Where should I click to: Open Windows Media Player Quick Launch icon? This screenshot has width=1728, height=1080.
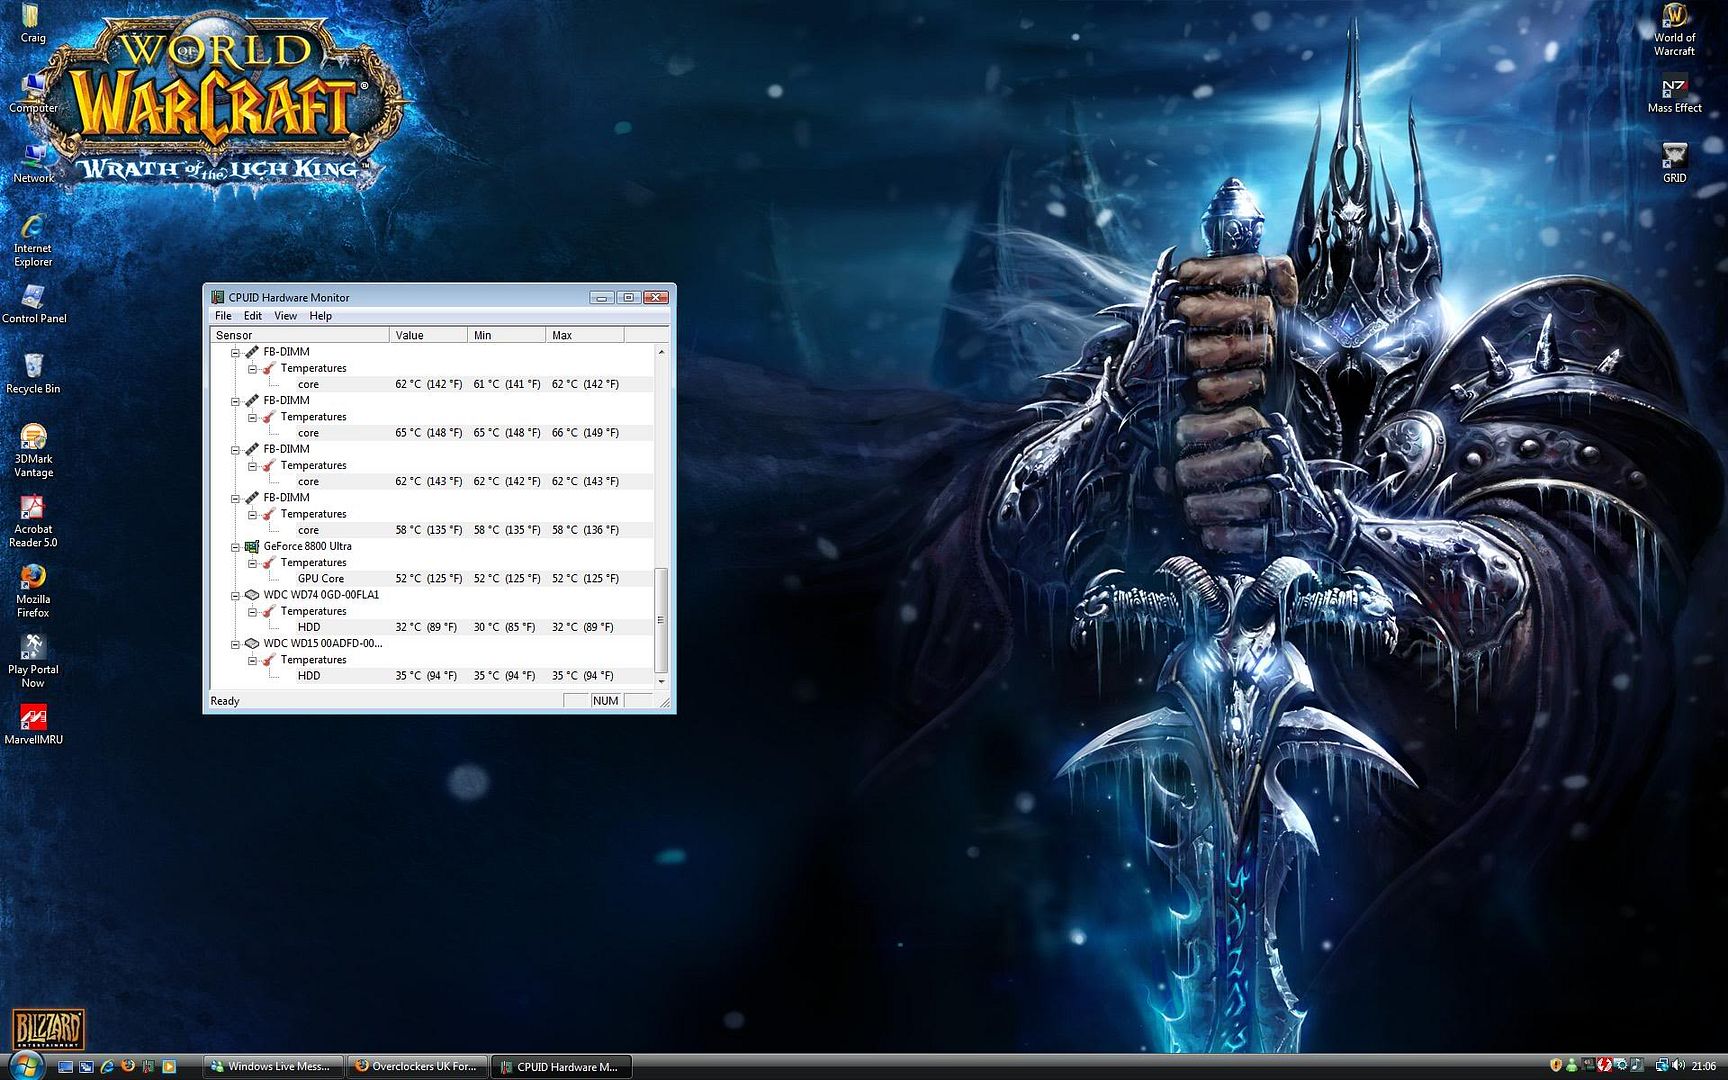click(169, 1067)
